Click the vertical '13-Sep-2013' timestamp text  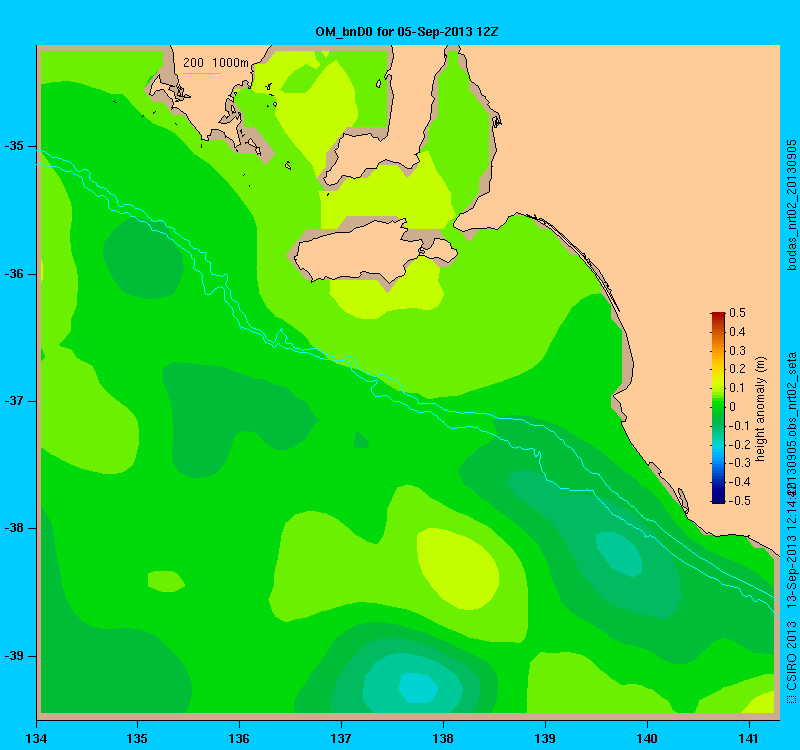click(x=791, y=574)
